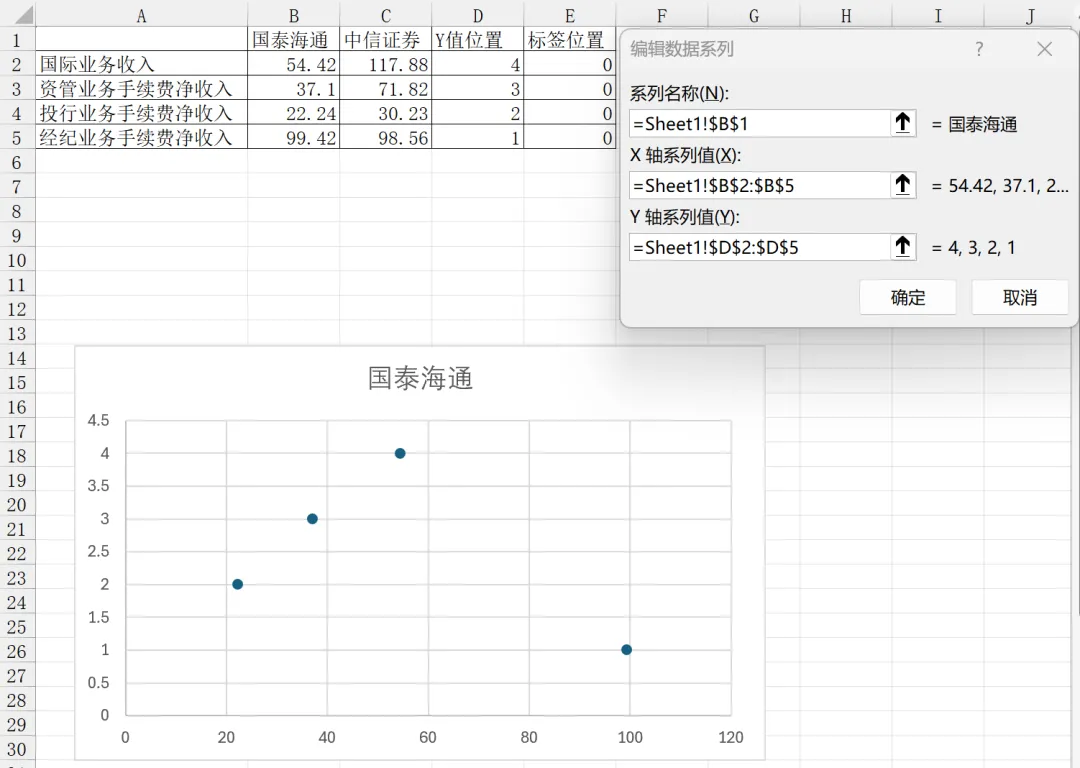Click the 系列名称 input field

[760, 123]
